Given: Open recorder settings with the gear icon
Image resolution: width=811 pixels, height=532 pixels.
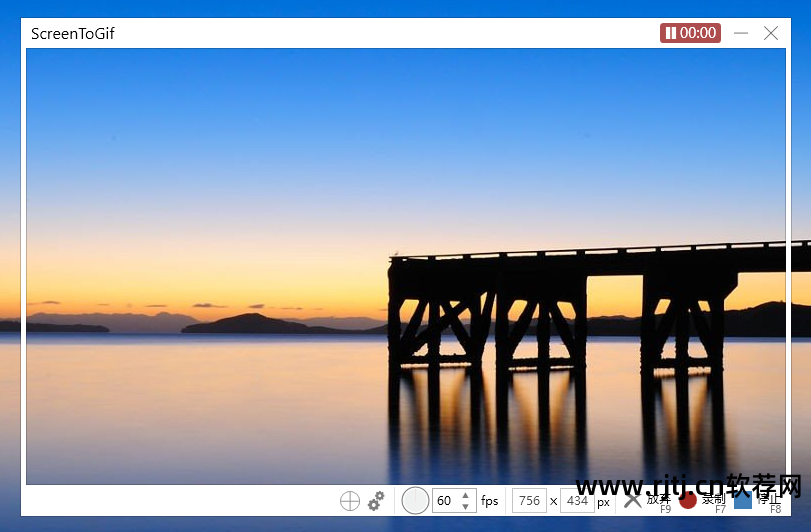Looking at the screenshot, I should [x=376, y=501].
